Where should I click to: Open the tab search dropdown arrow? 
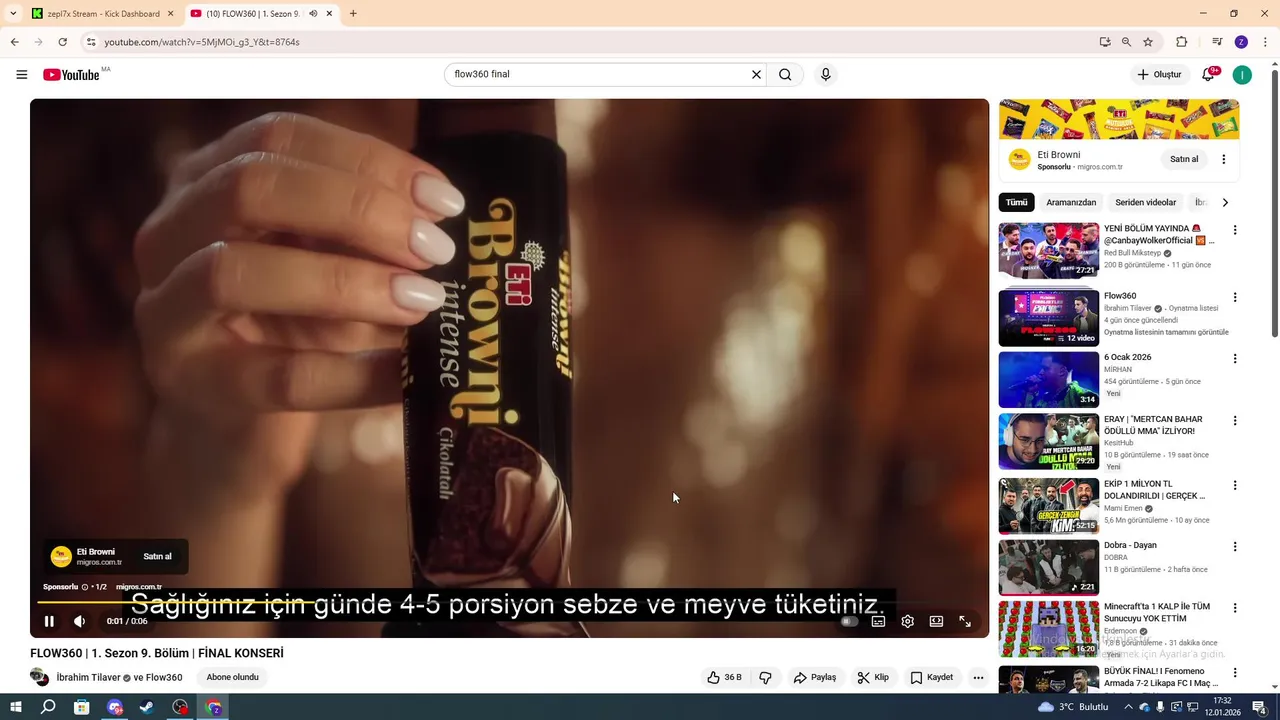pyautogui.click(x=13, y=14)
